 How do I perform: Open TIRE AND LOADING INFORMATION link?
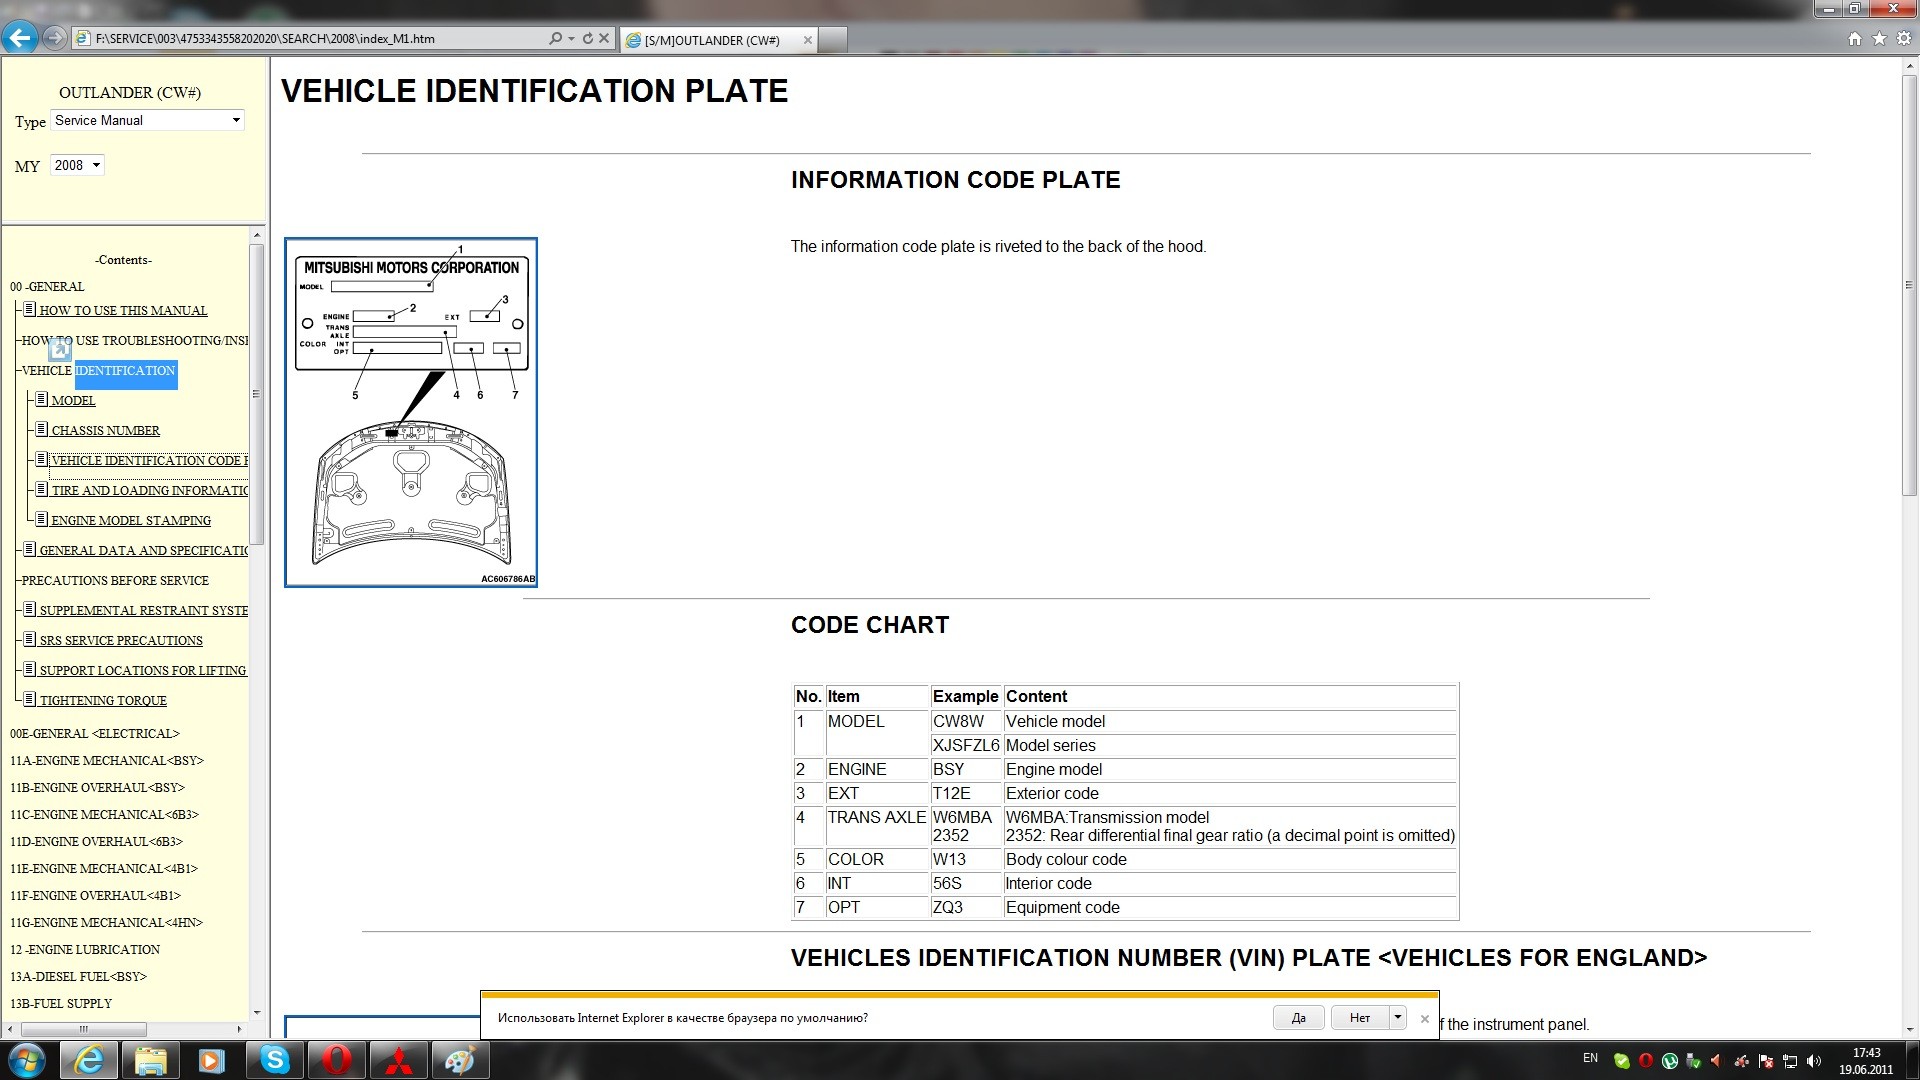[149, 491]
